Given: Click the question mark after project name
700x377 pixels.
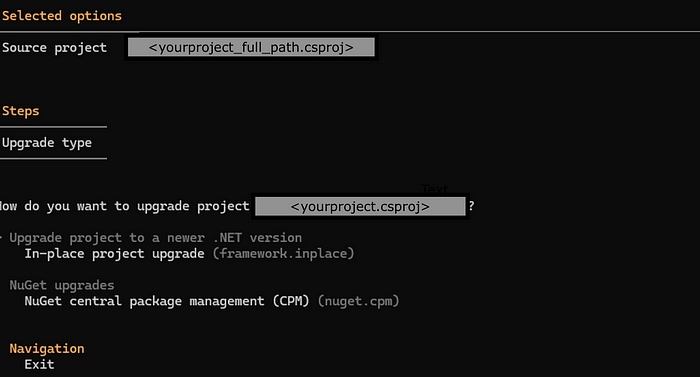Looking at the screenshot, I should [x=471, y=206].
